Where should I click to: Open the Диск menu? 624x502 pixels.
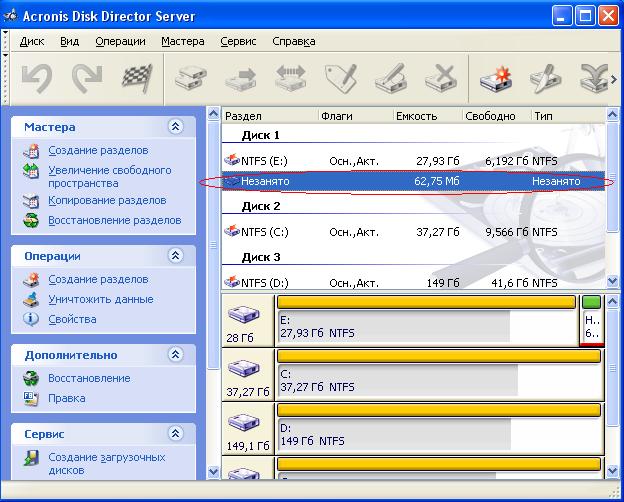pos(31,41)
